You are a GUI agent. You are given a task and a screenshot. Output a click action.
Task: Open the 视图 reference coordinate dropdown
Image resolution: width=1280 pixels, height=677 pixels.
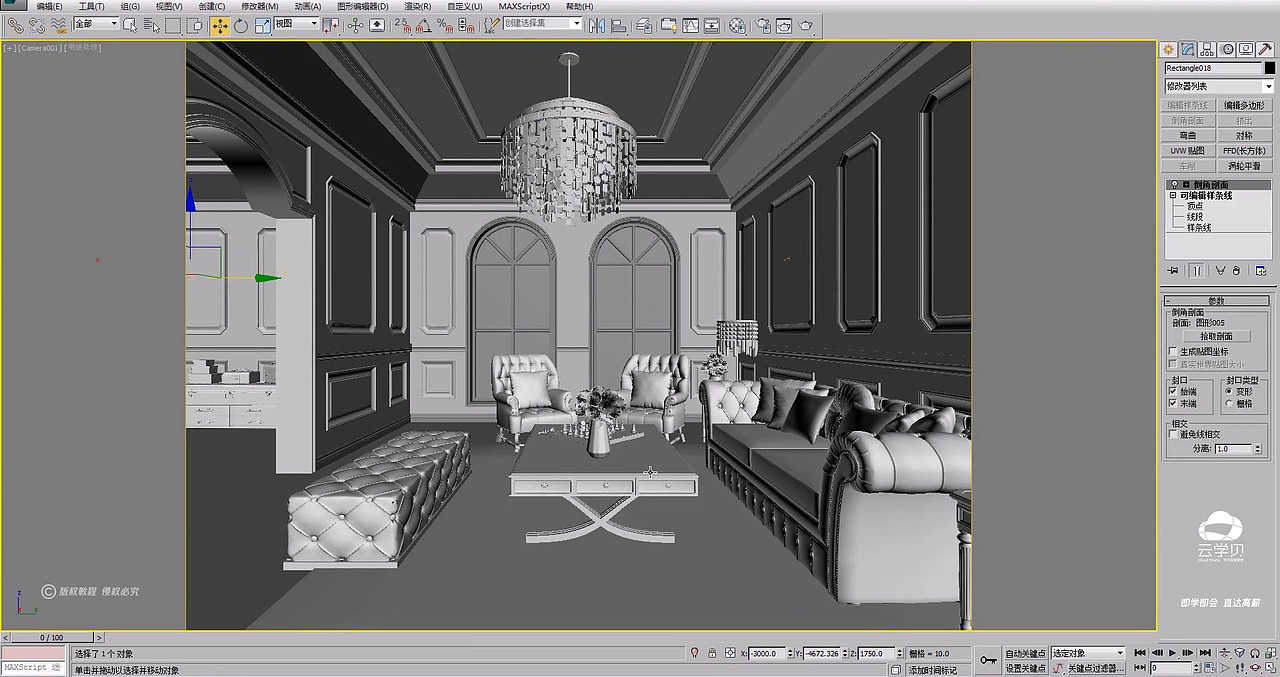pos(295,23)
